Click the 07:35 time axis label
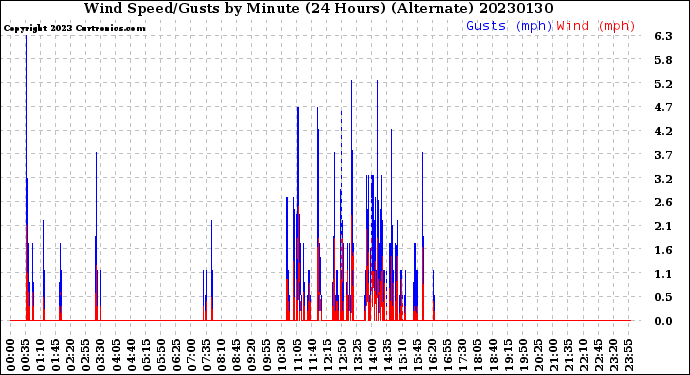 [206, 355]
